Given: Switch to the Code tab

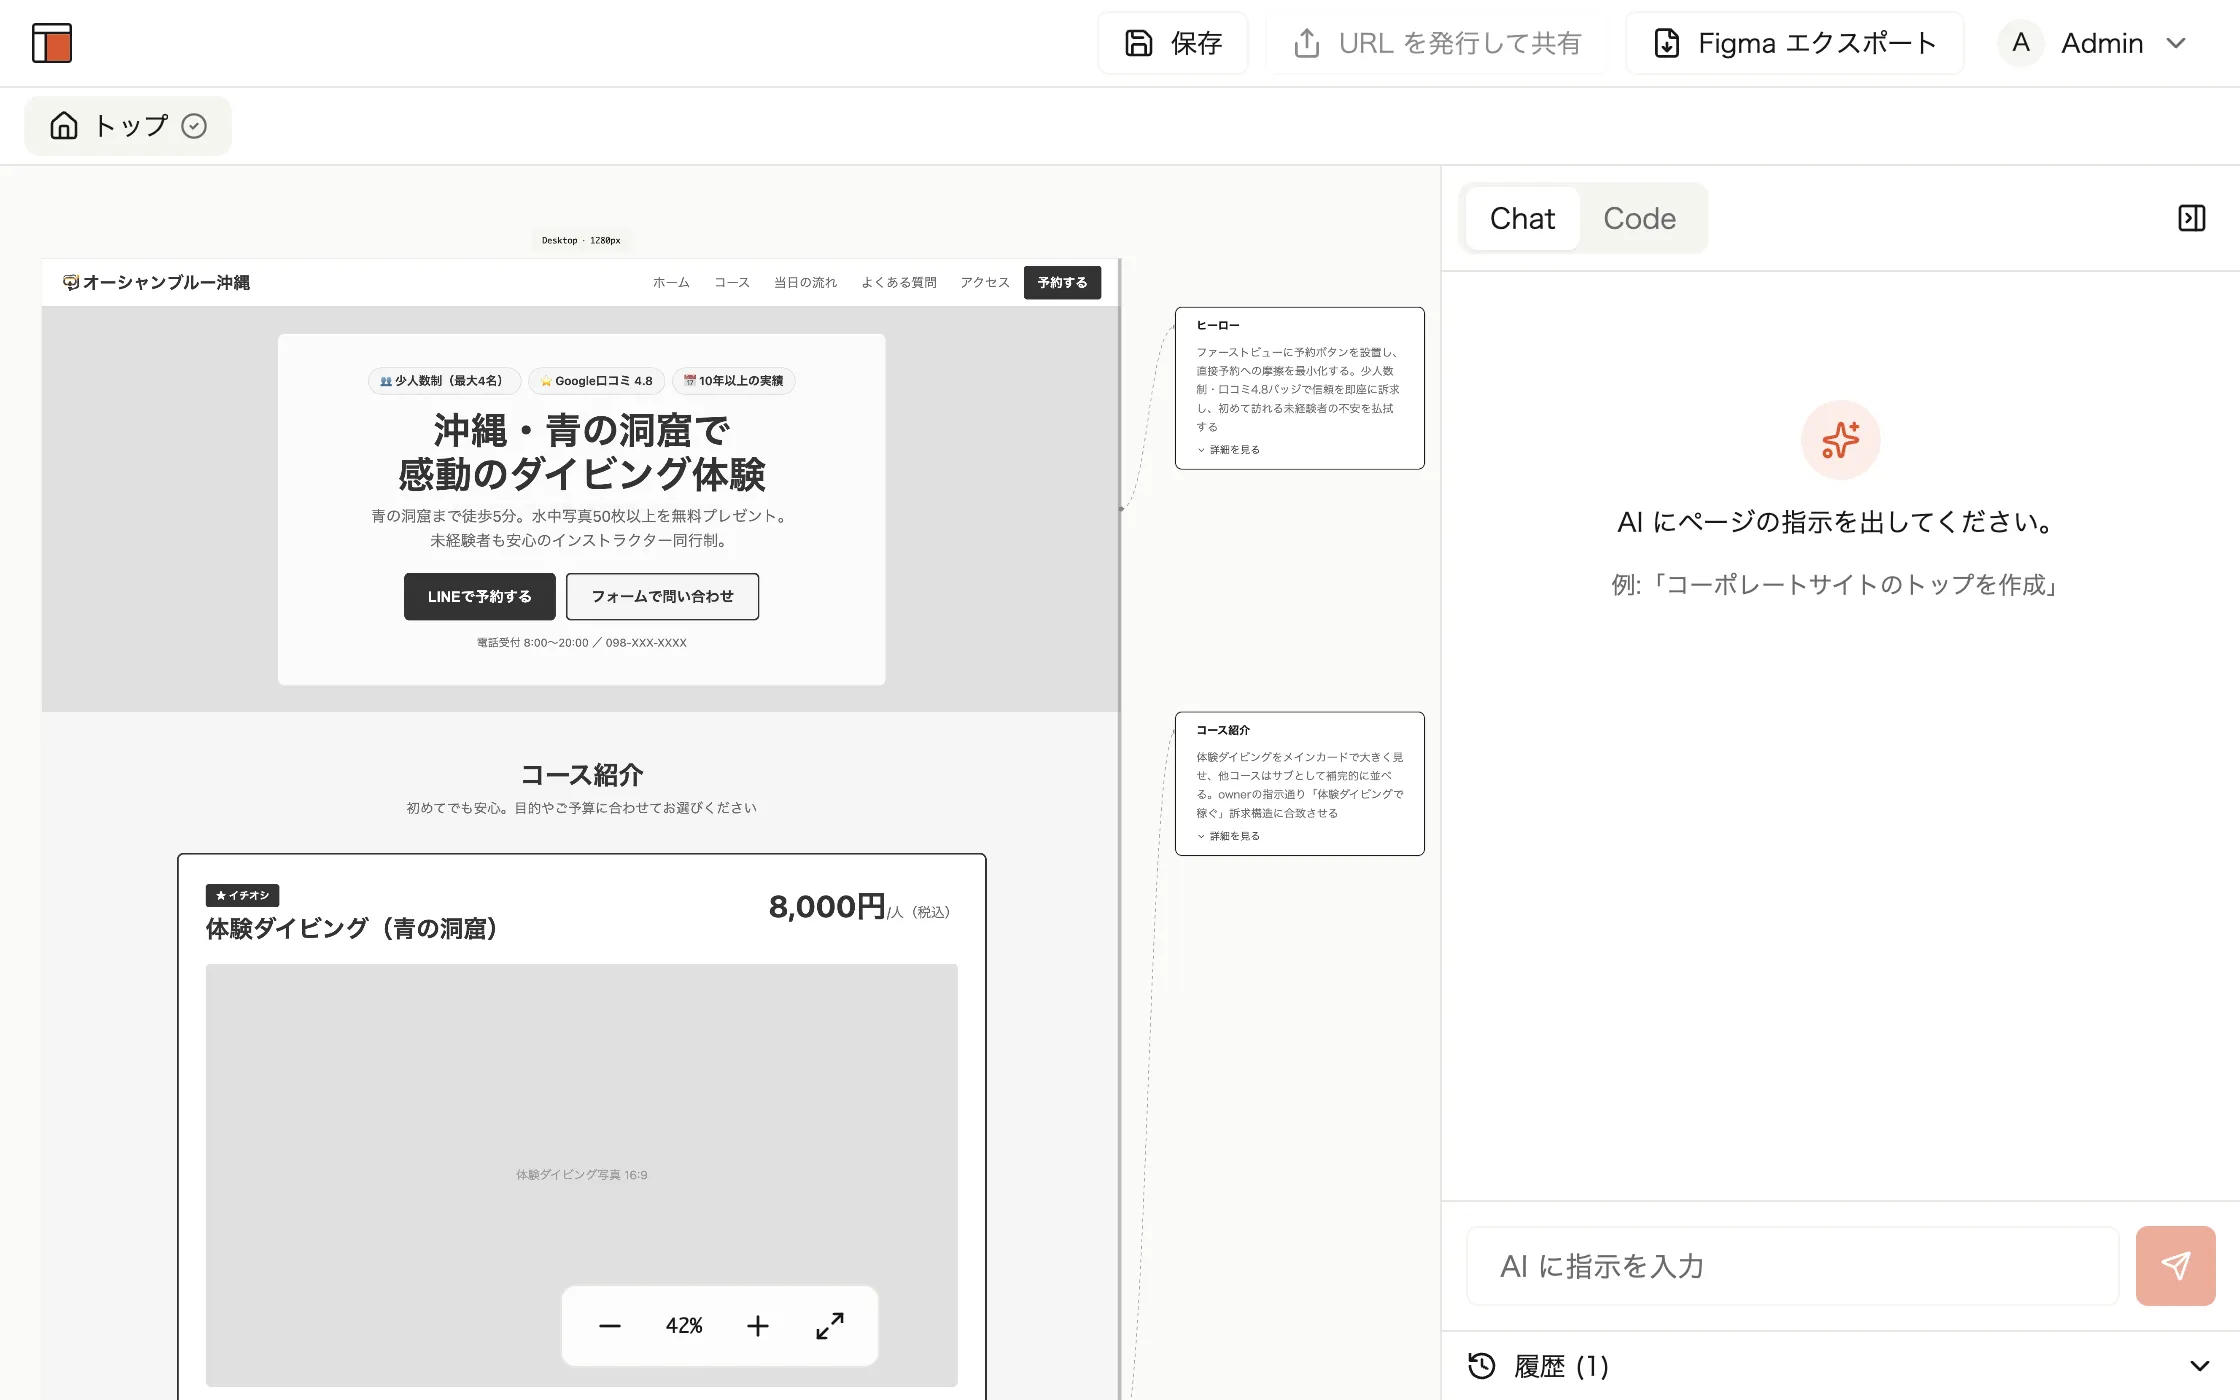Looking at the screenshot, I should pos(1640,218).
